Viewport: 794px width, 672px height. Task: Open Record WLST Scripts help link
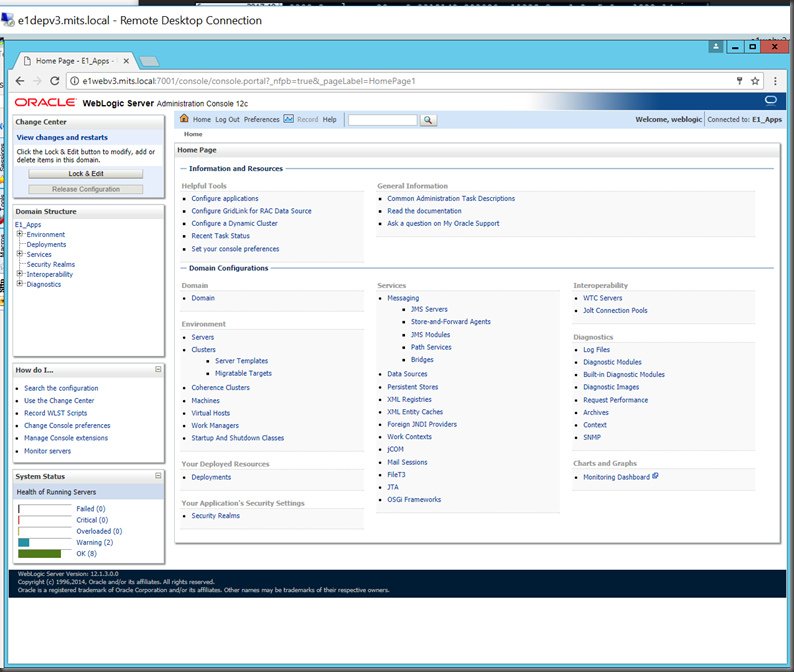56,413
